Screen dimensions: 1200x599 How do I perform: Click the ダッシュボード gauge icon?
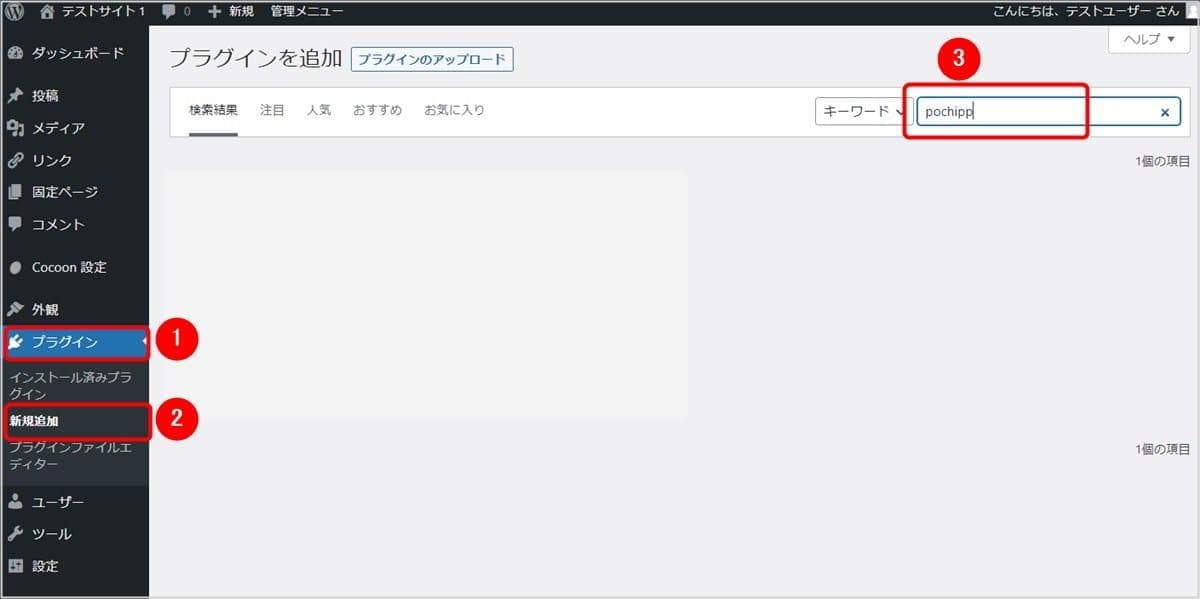(x=15, y=53)
